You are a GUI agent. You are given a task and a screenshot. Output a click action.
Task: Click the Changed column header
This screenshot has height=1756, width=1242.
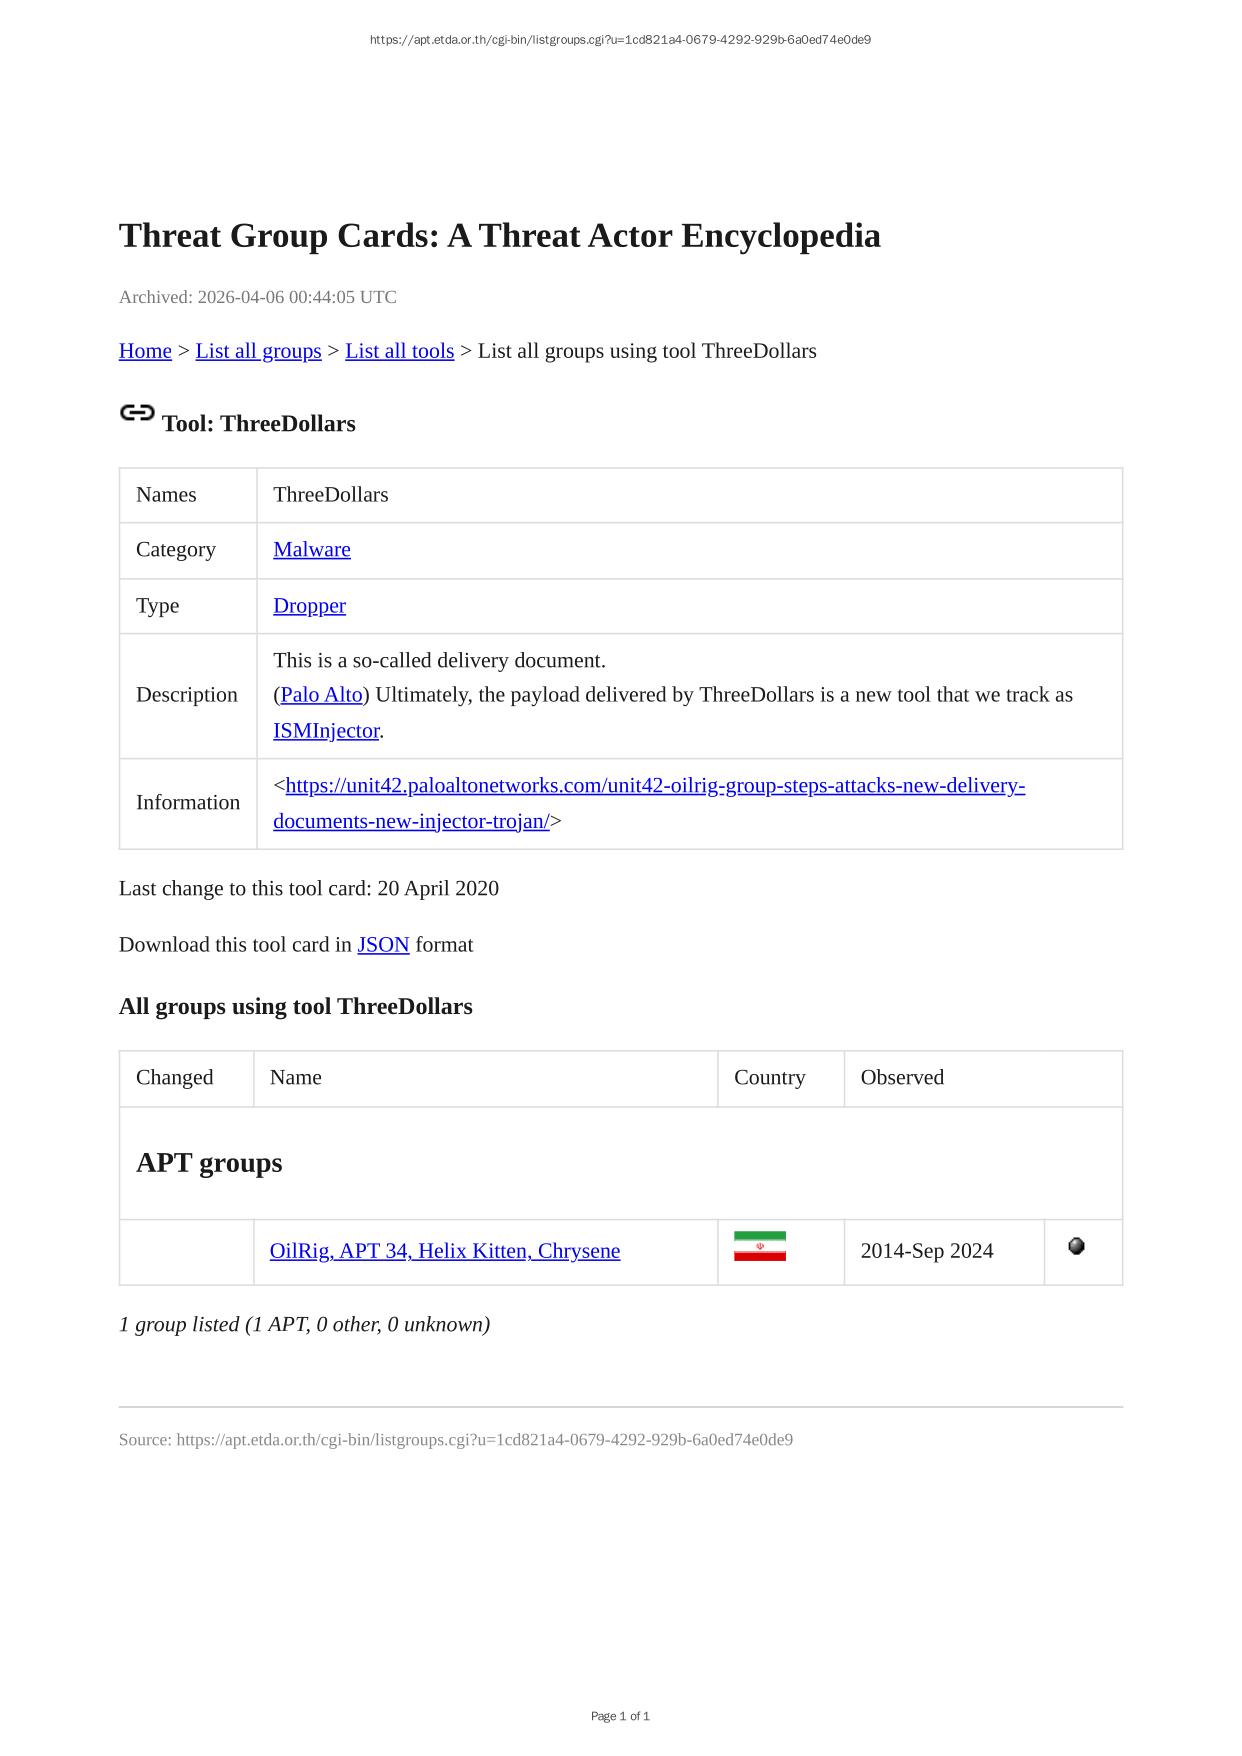[175, 1077]
